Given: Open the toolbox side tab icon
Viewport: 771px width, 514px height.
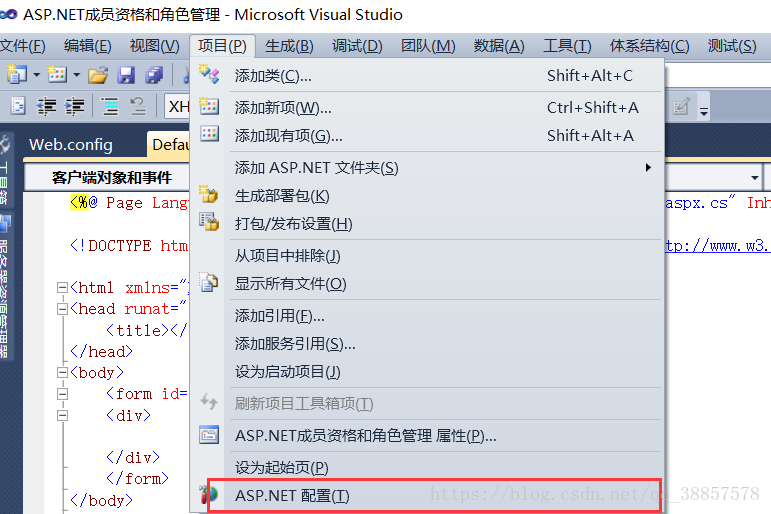Looking at the screenshot, I should click(x=5, y=145).
